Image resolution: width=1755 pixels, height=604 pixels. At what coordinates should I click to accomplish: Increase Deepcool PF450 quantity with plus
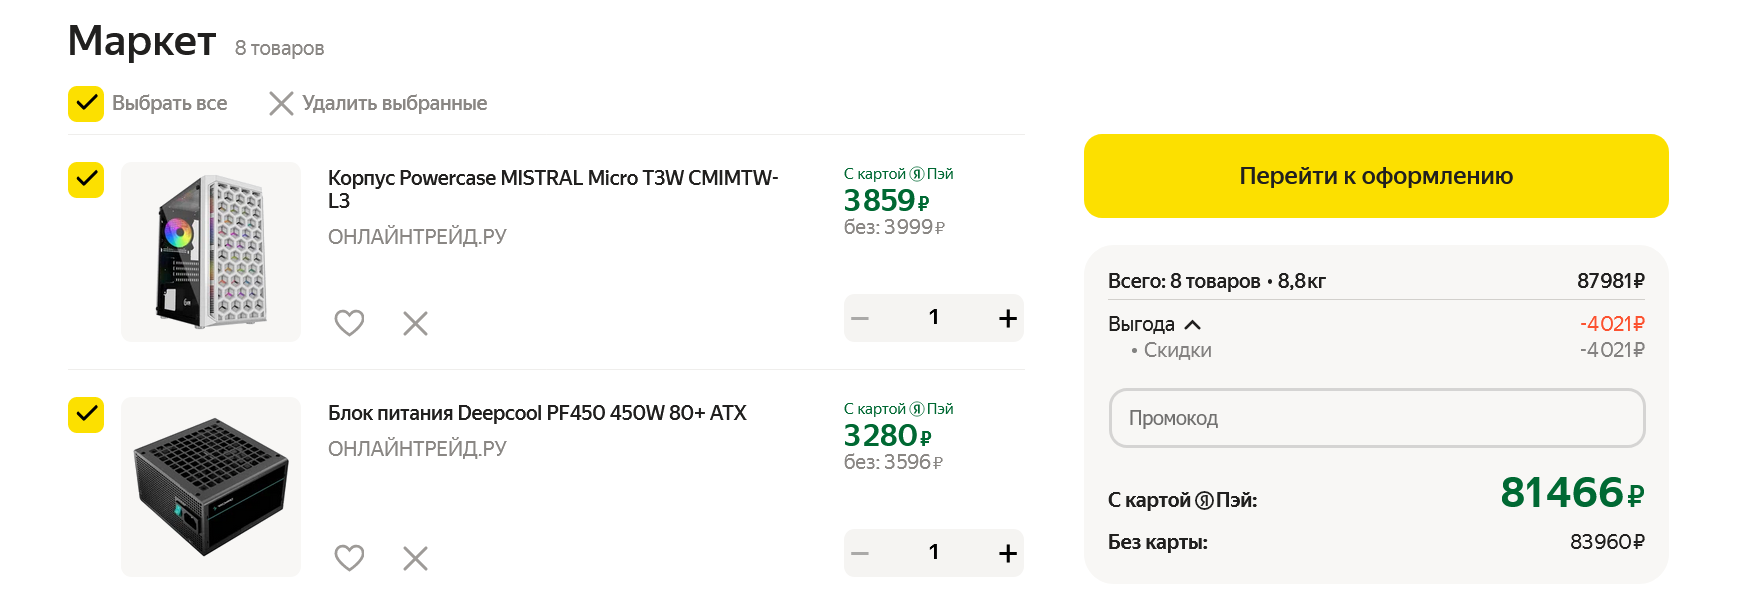tap(1007, 553)
